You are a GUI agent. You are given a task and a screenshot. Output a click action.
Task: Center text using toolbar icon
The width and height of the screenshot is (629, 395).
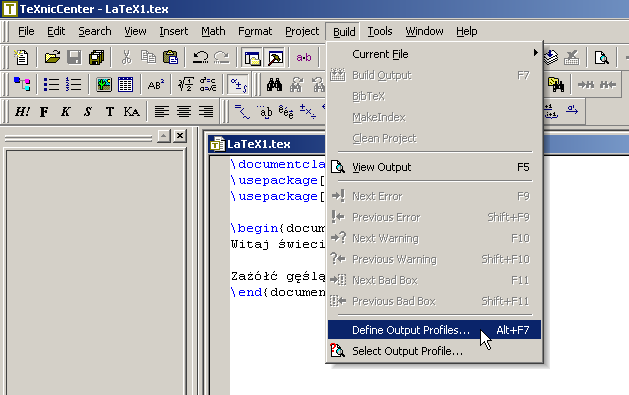(x=184, y=111)
